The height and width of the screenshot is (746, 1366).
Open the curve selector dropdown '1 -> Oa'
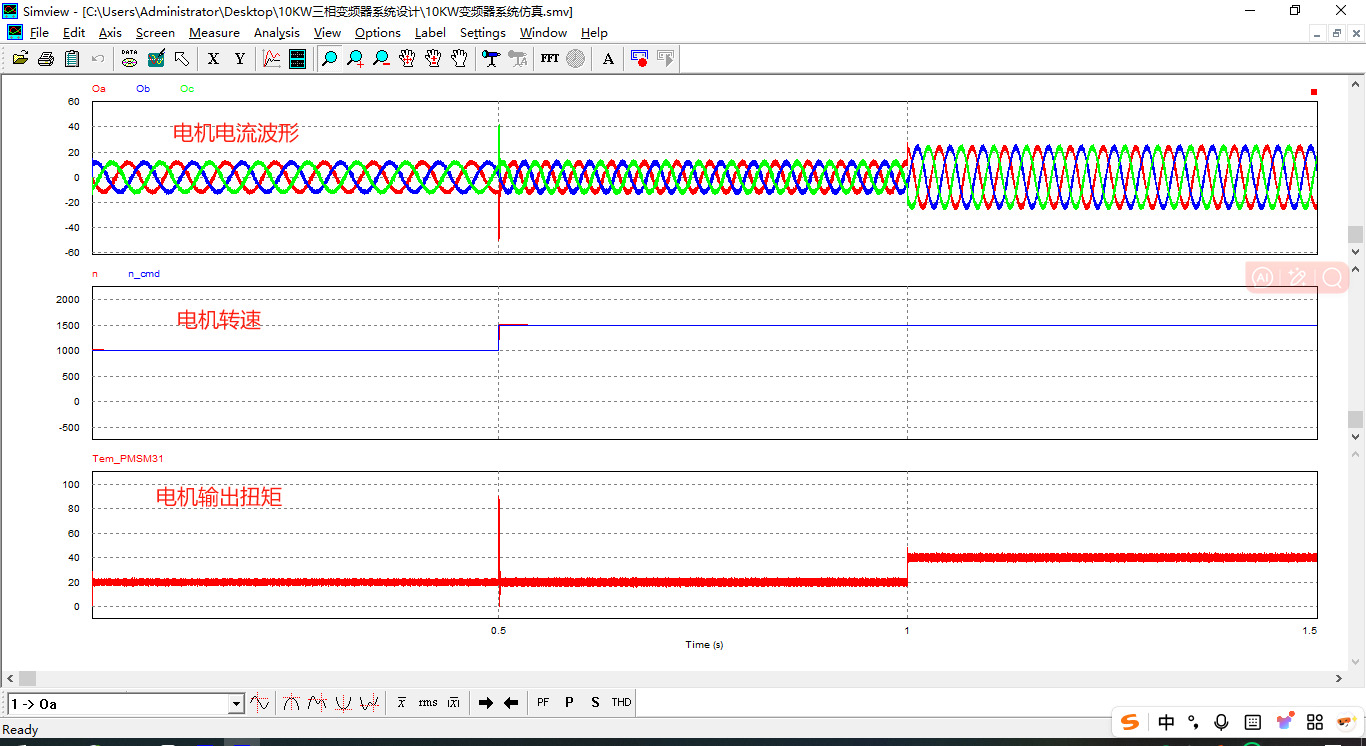pyautogui.click(x=236, y=704)
